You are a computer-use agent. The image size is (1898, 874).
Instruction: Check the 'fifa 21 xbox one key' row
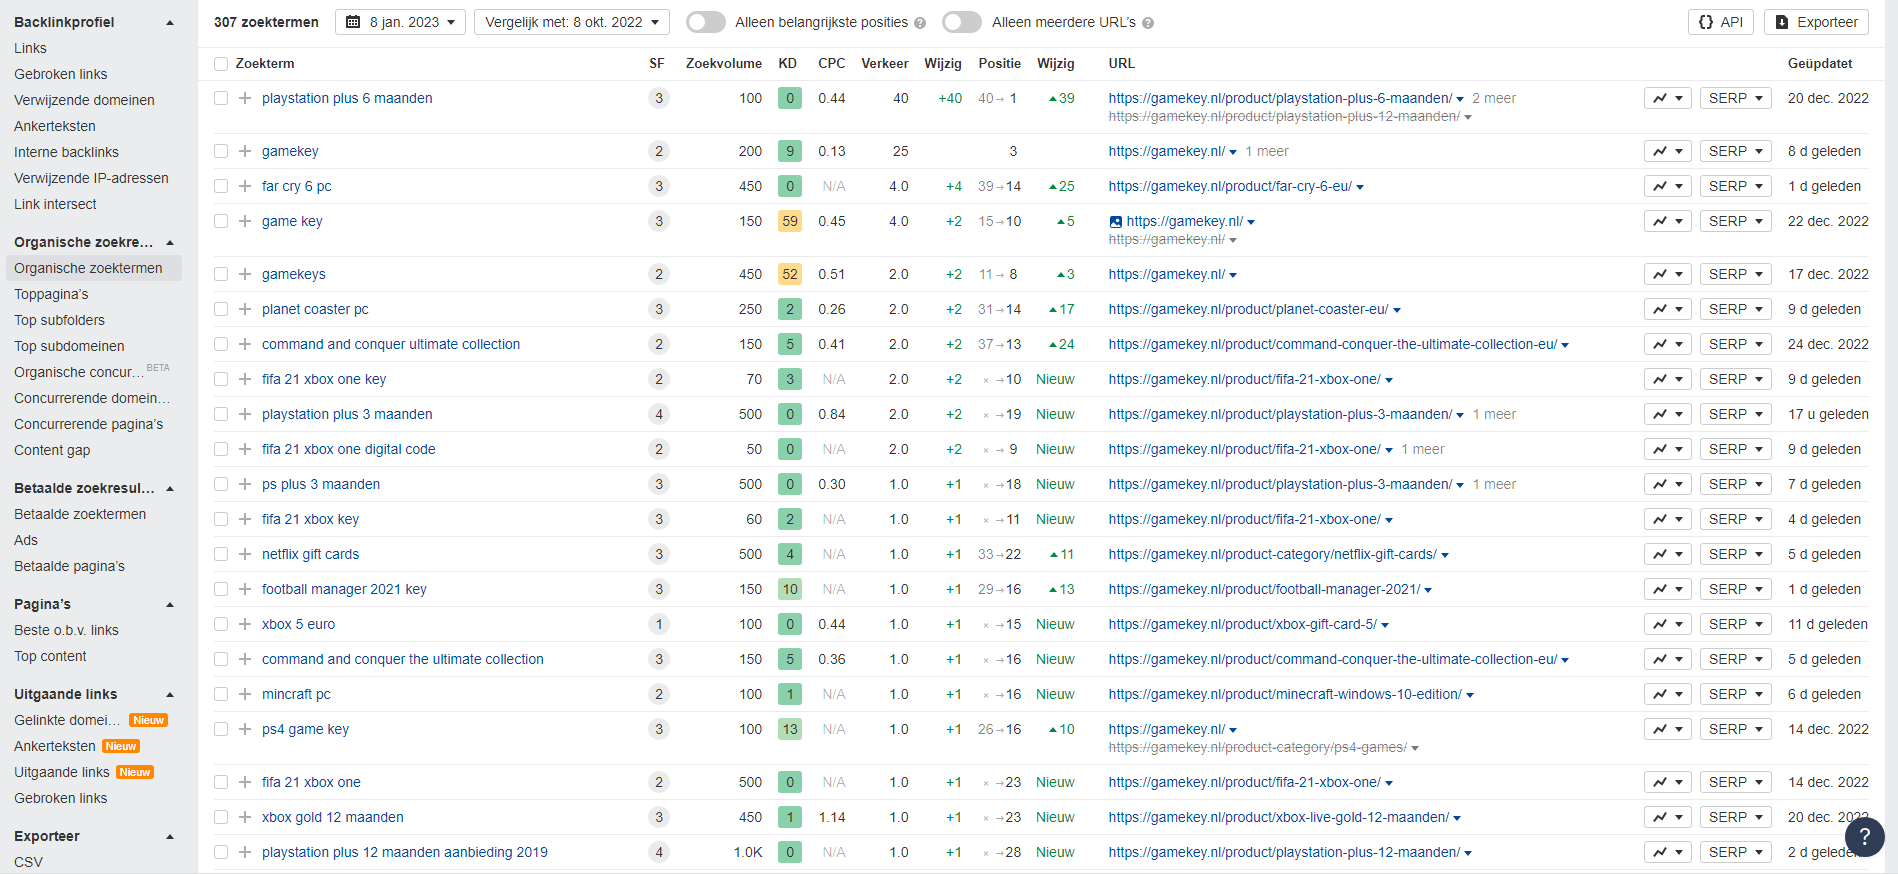(221, 379)
